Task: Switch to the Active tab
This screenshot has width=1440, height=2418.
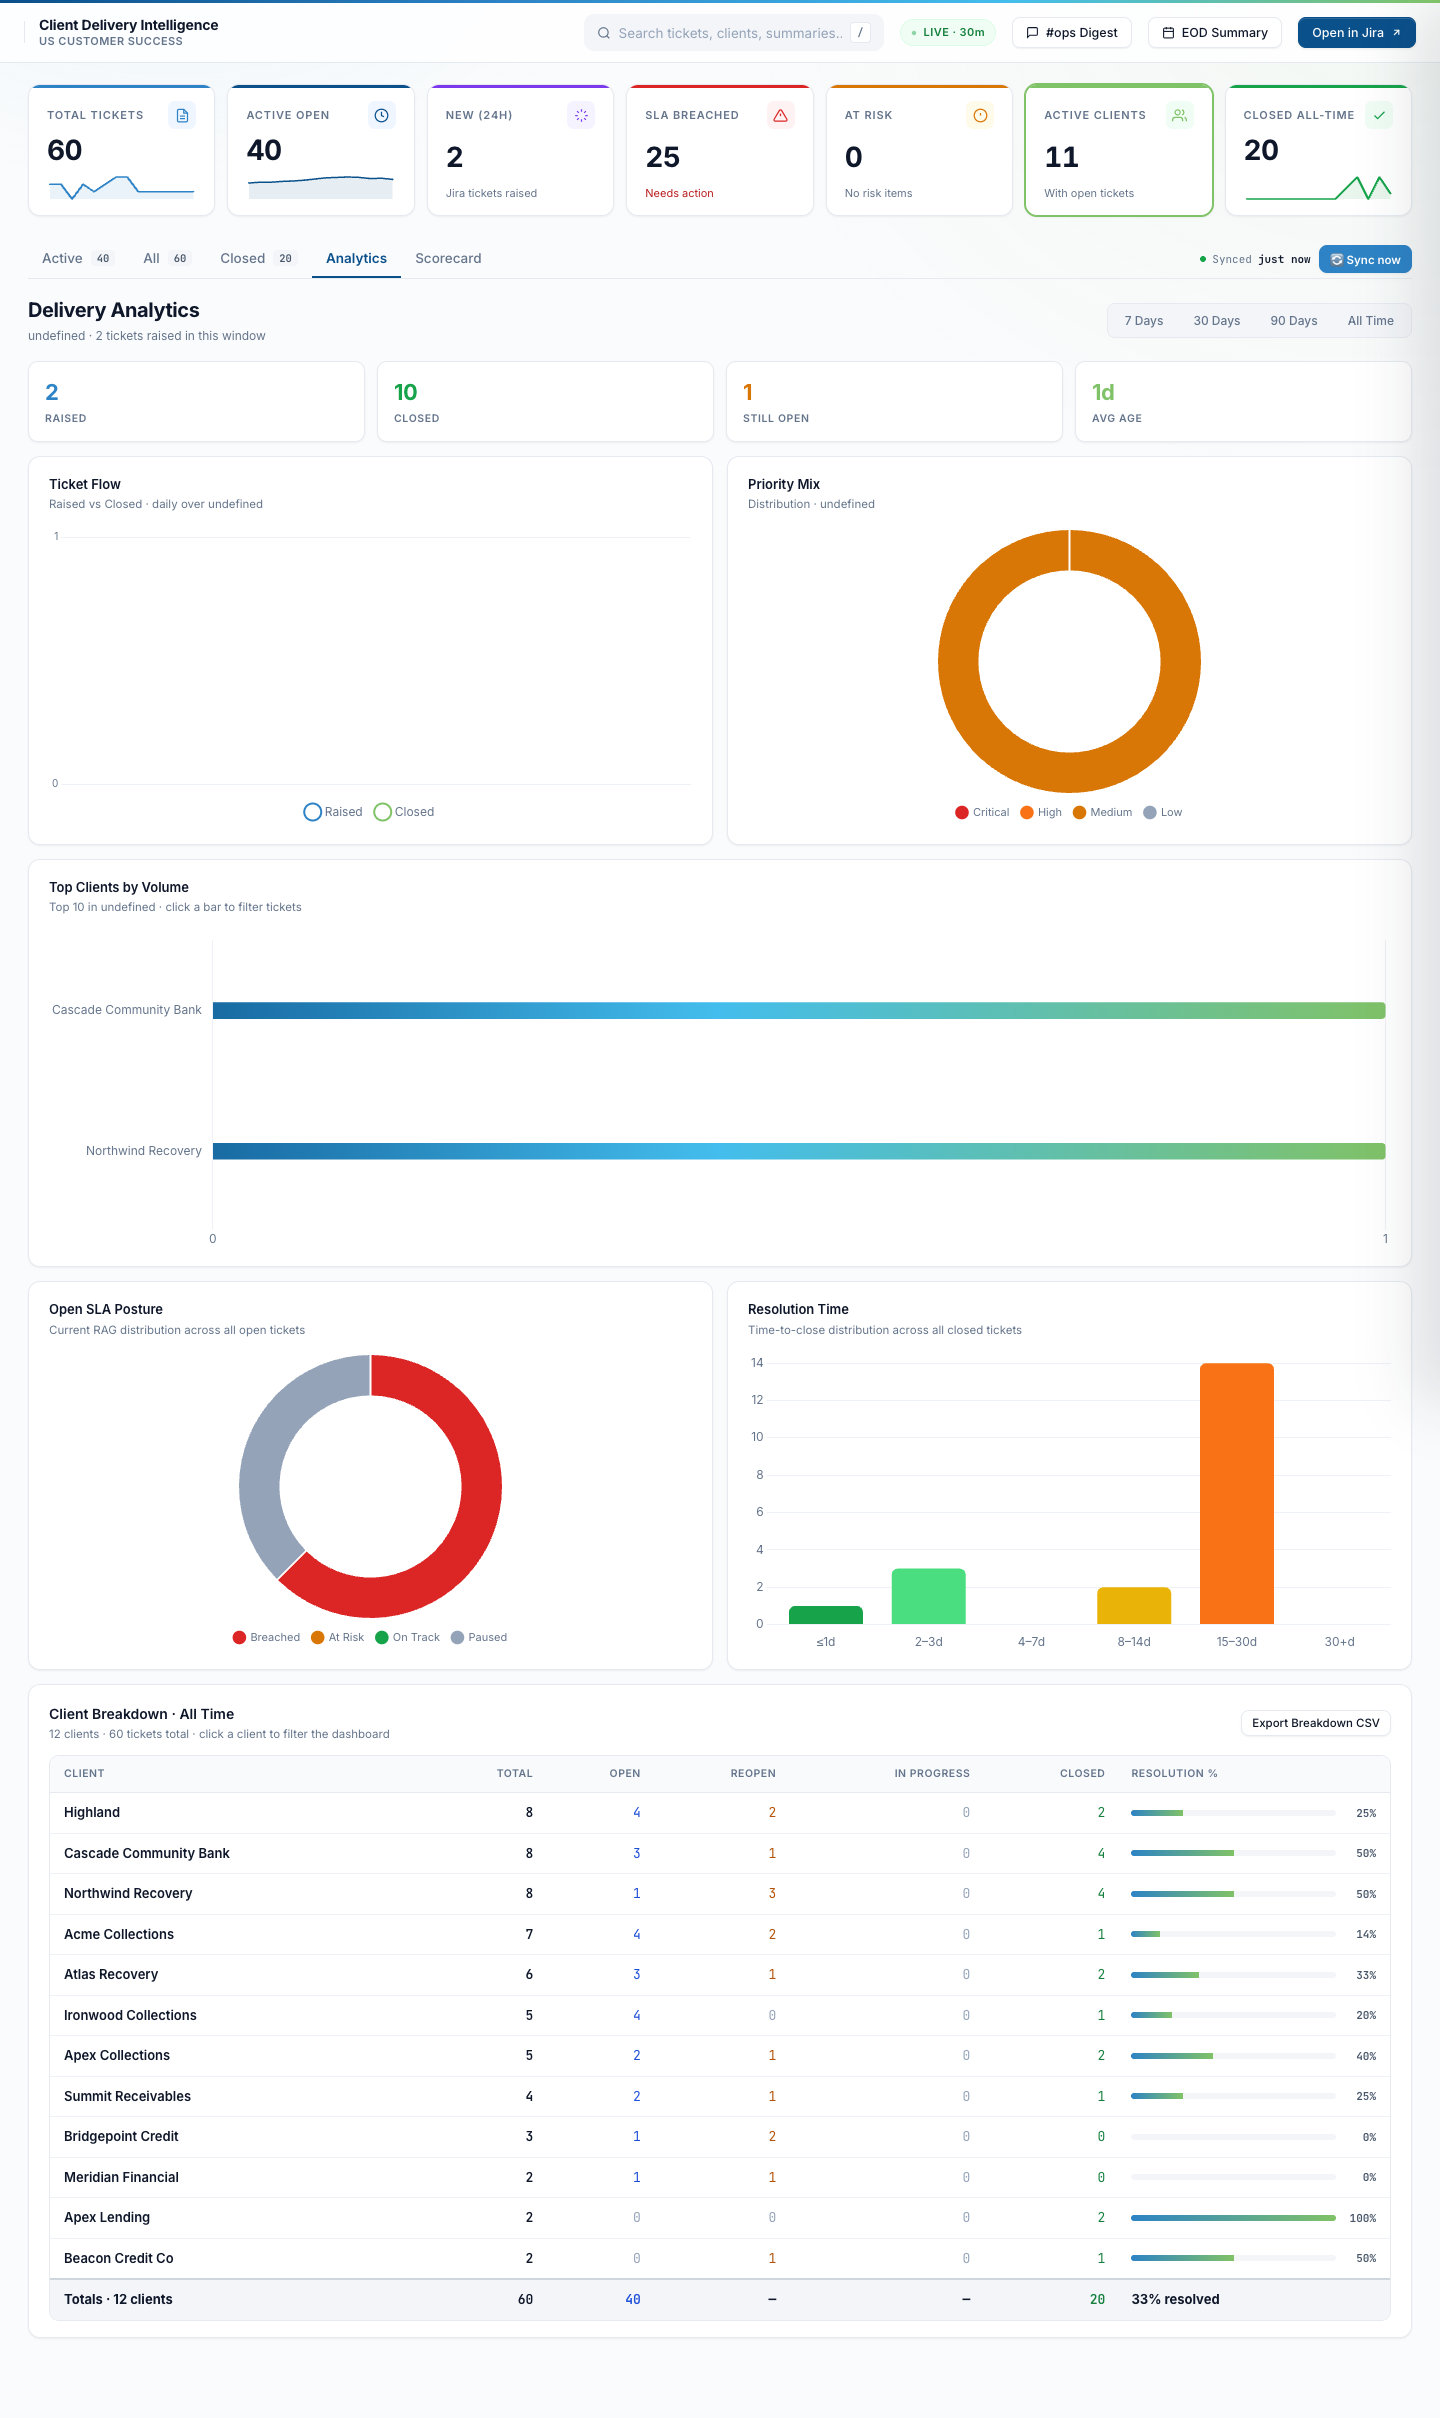Action: (77, 258)
